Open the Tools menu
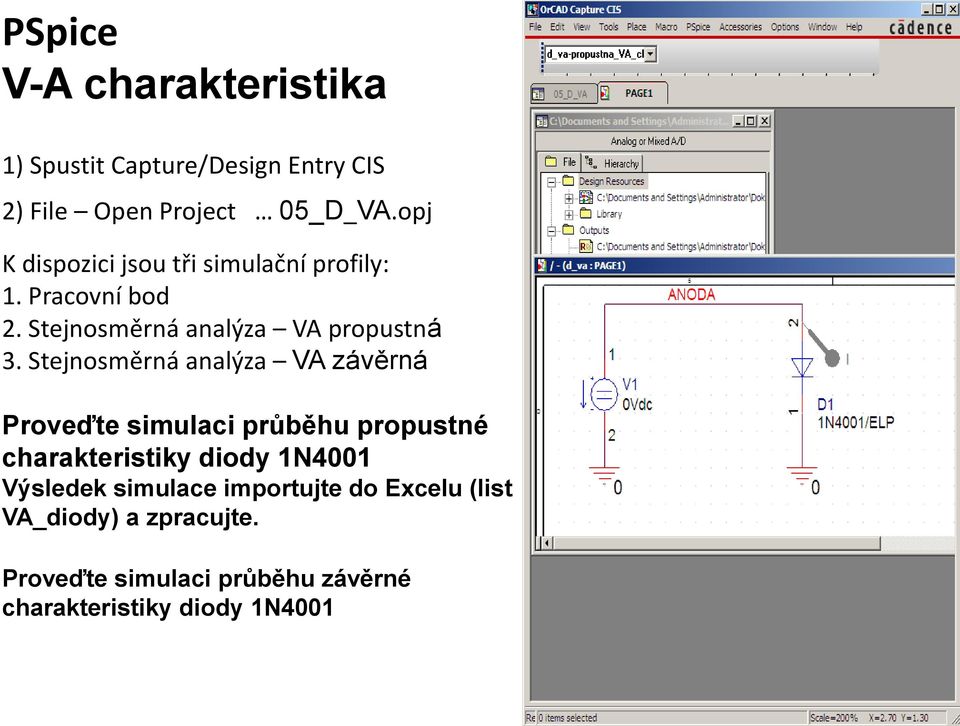 [x=609, y=27]
